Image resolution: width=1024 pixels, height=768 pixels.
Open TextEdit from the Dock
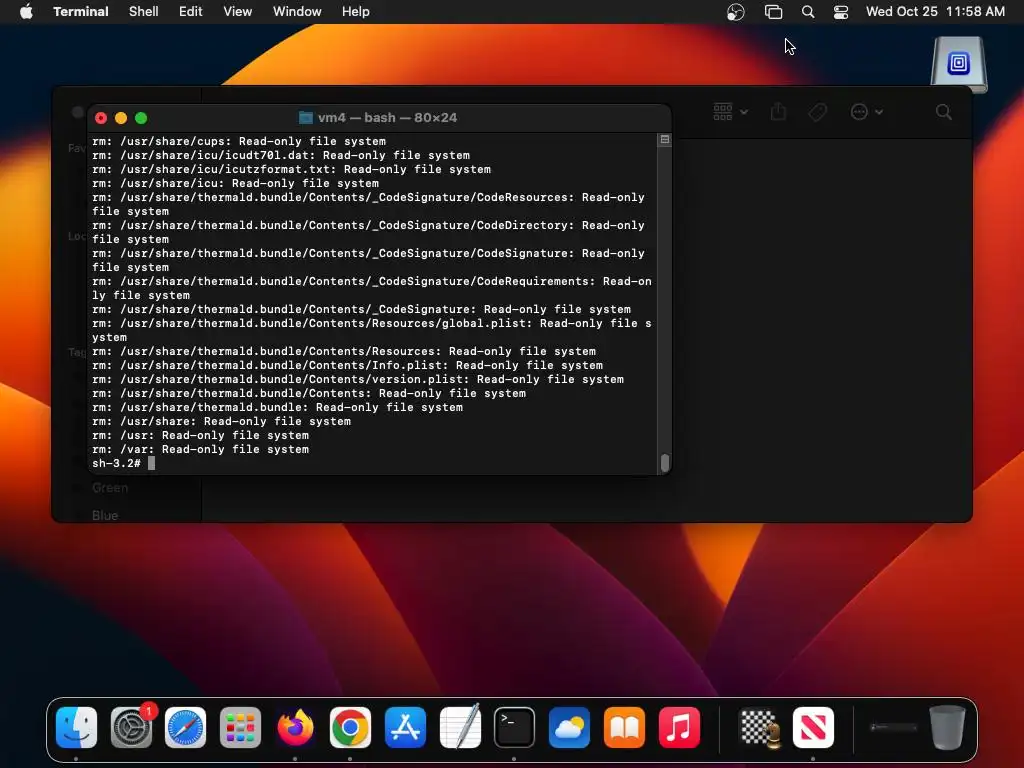460,726
